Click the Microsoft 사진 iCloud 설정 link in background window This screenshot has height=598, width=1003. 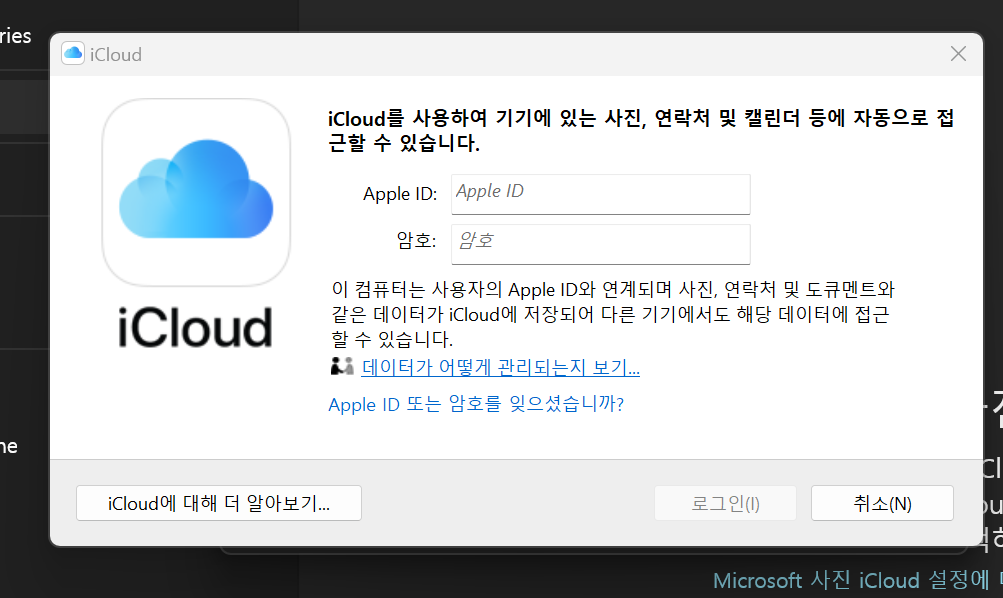pyautogui.click(x=858, y=580)
